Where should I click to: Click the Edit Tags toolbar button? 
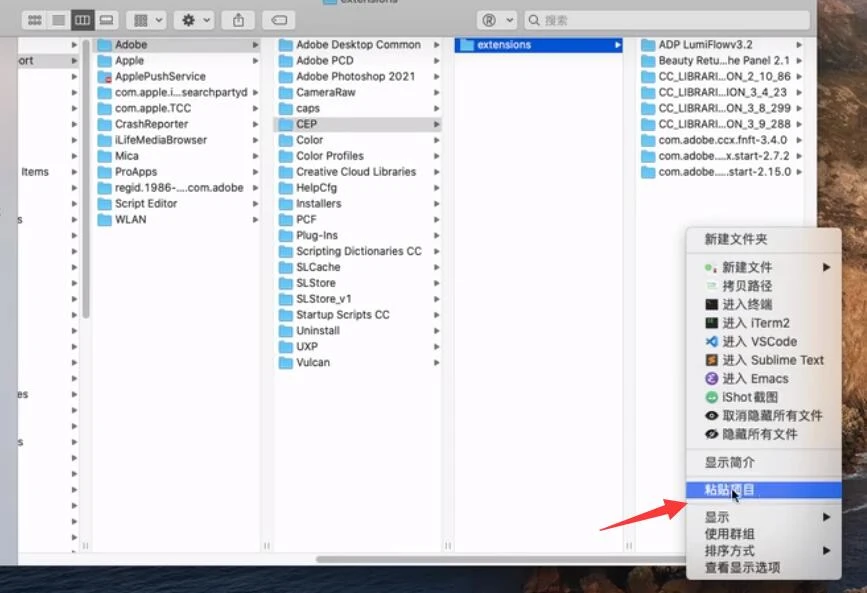[x=279, y=20]
